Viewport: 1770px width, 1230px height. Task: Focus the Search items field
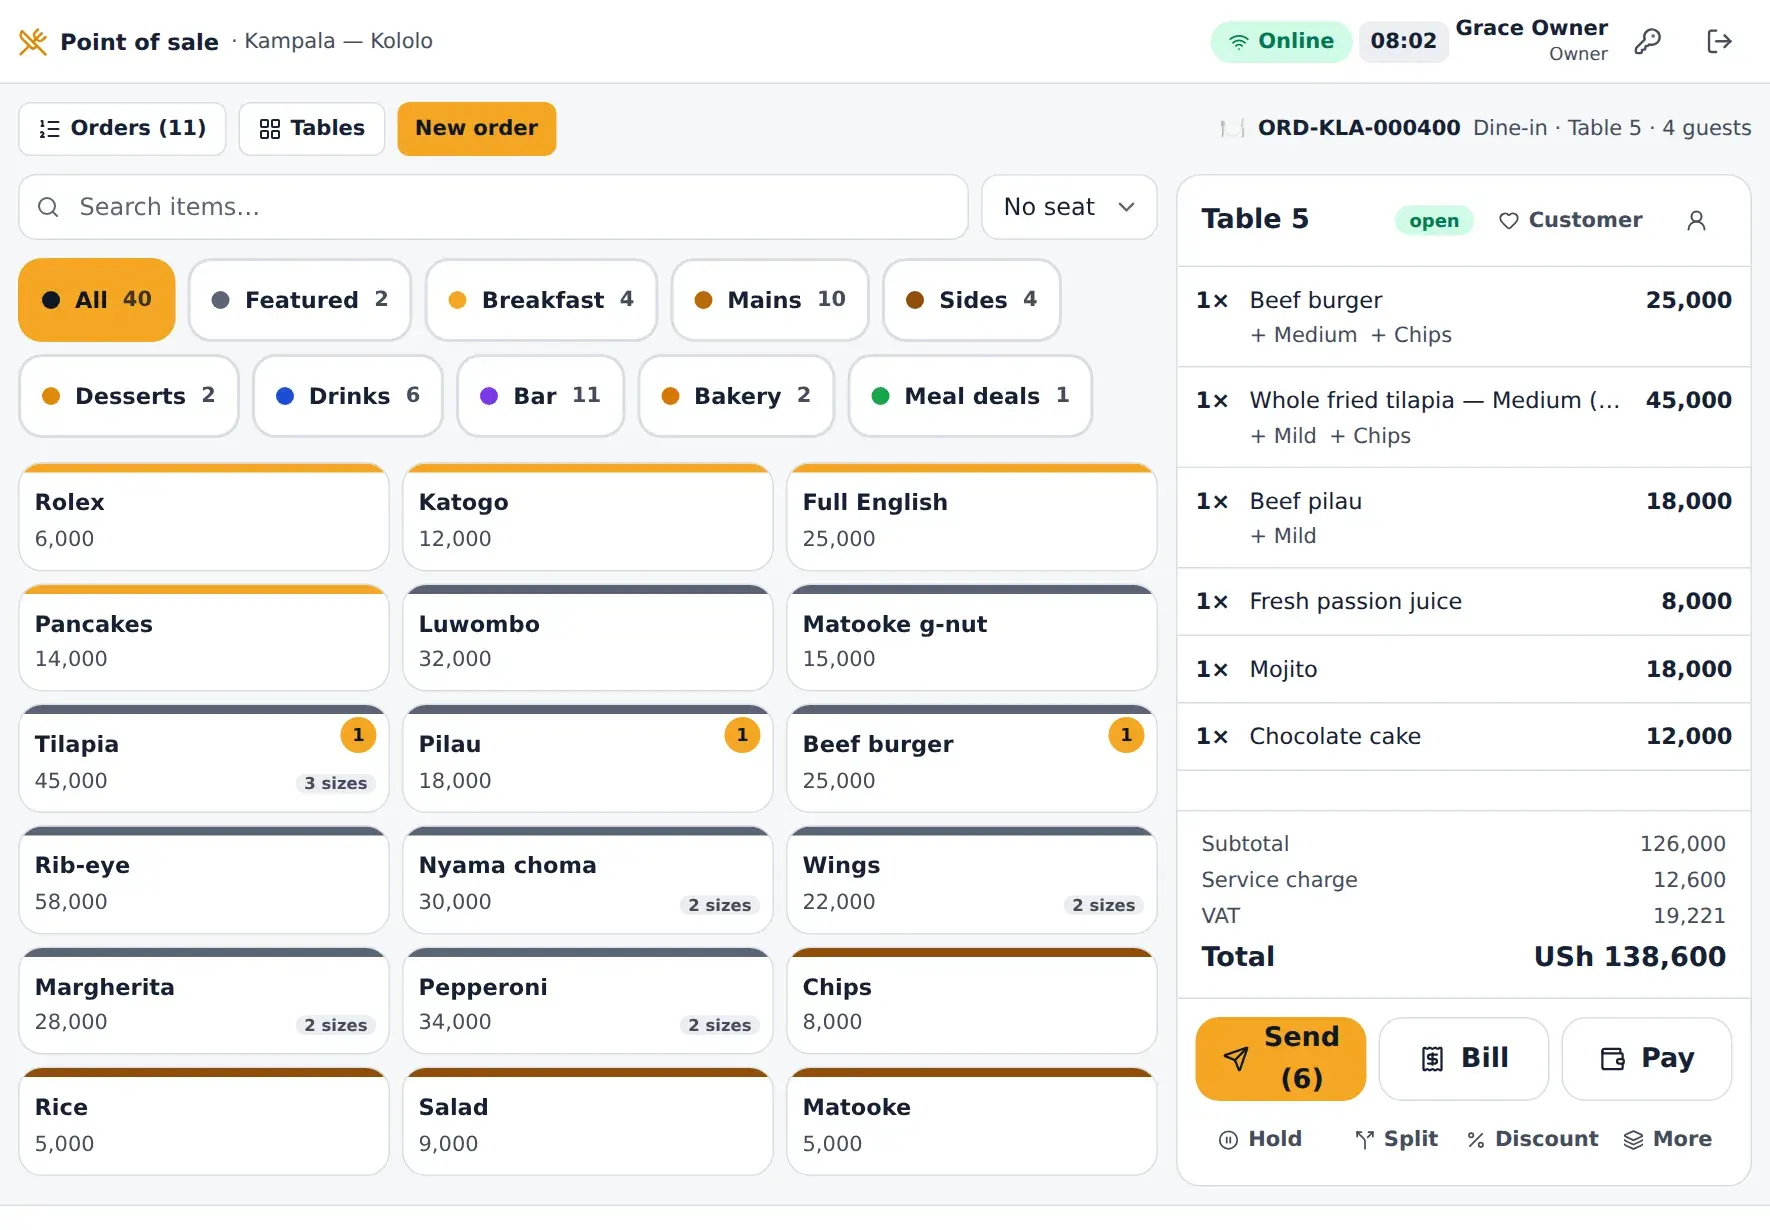pos(493,207)
